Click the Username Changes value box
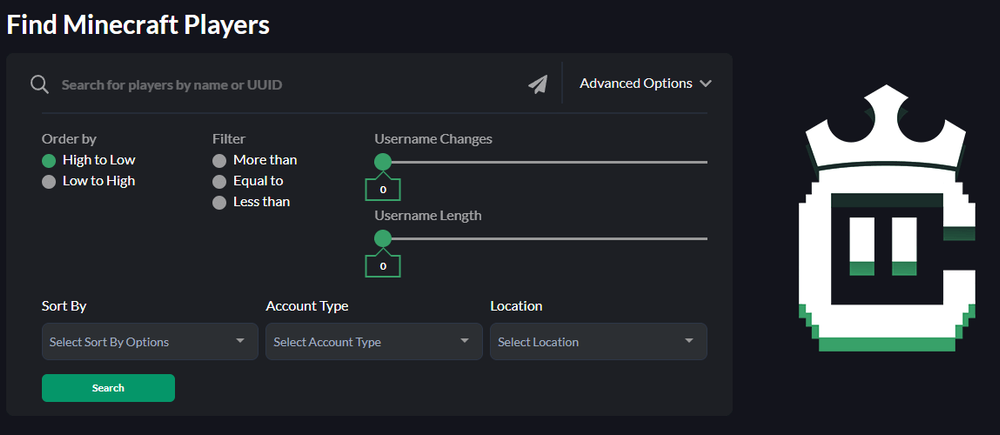Image resolution: width=1000 pixels, height=435 pixels. click(383, 189)
